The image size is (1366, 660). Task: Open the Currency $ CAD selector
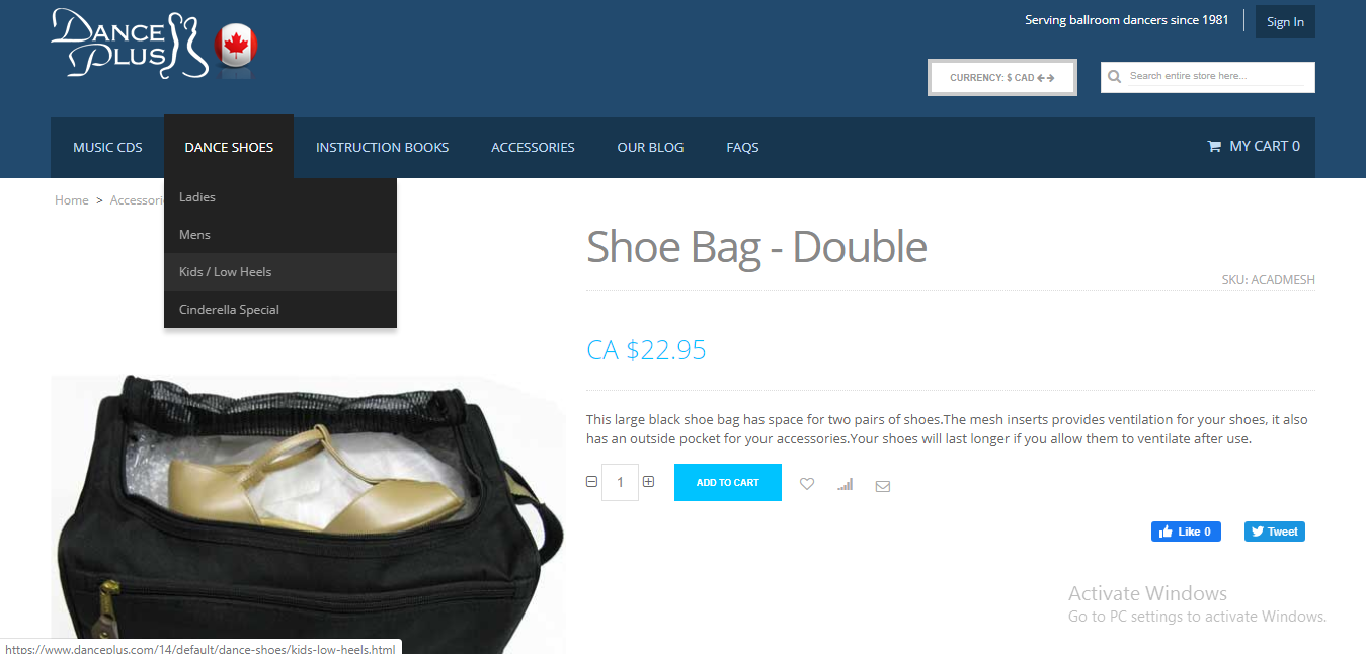pyautogui.click(x=1002, y=78)
